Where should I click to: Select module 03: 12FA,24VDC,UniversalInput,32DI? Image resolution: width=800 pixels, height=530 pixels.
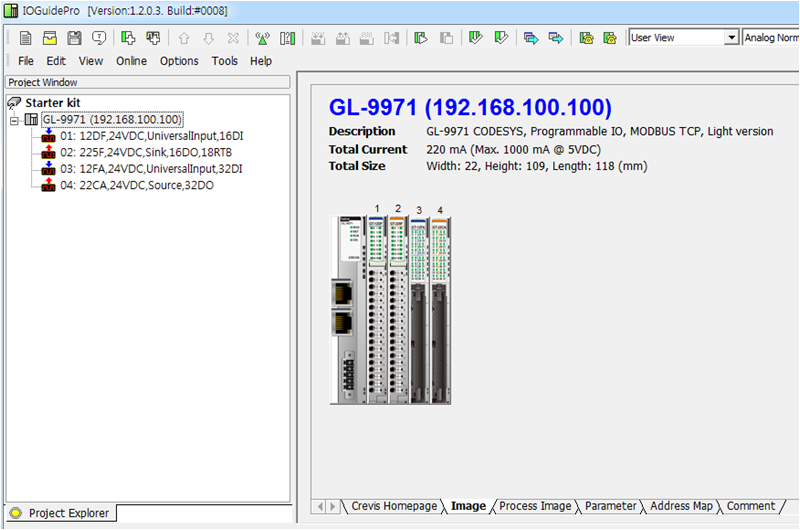tap(152, 168)
